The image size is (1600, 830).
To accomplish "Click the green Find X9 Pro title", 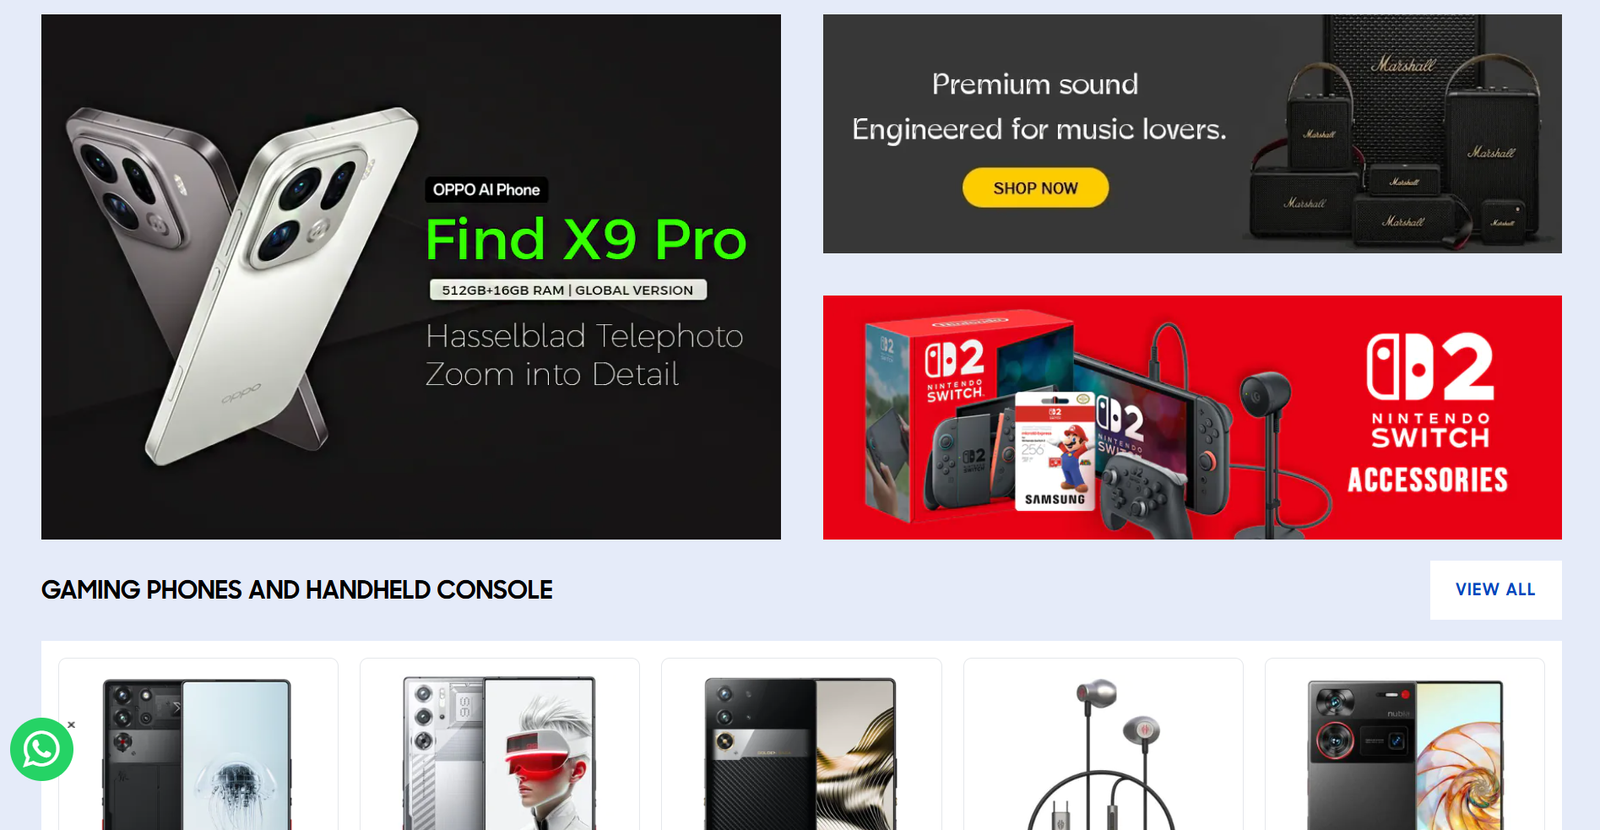I will [586, 240].
